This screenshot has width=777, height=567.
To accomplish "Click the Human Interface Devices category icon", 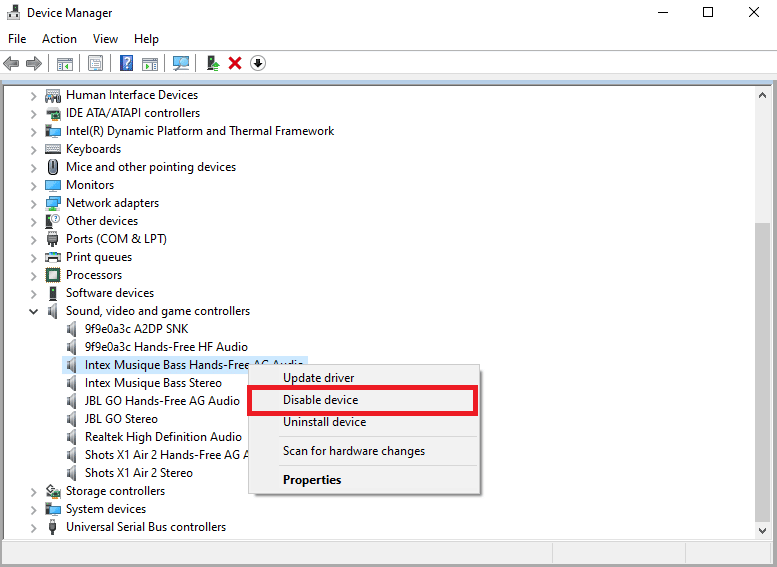I will (53, 95).
